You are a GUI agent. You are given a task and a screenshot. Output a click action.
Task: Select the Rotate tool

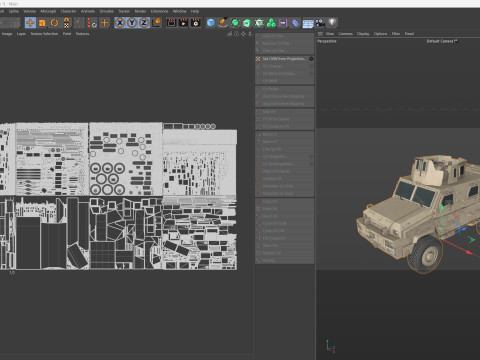pos(54,23)
